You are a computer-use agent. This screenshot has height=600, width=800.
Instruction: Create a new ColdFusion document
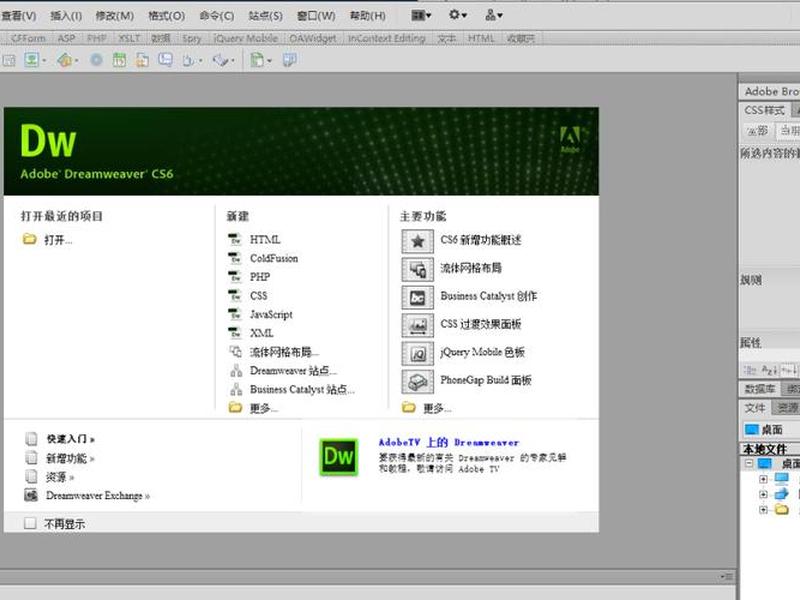click(x=273, y=258)
